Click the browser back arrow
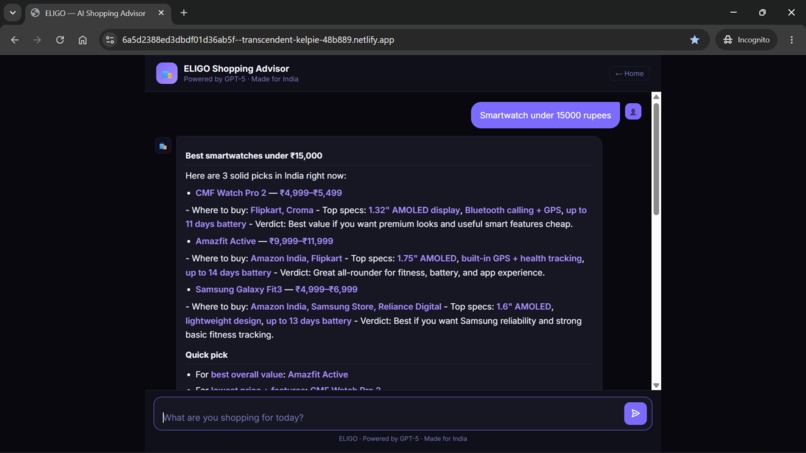806x453 pixels. click(14, 40)
